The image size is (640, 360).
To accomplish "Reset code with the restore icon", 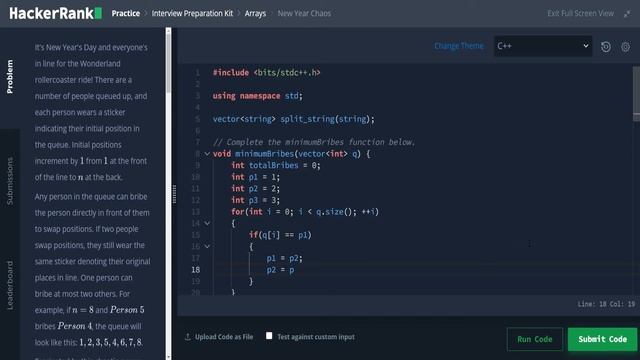I will [x=606, y=47].
